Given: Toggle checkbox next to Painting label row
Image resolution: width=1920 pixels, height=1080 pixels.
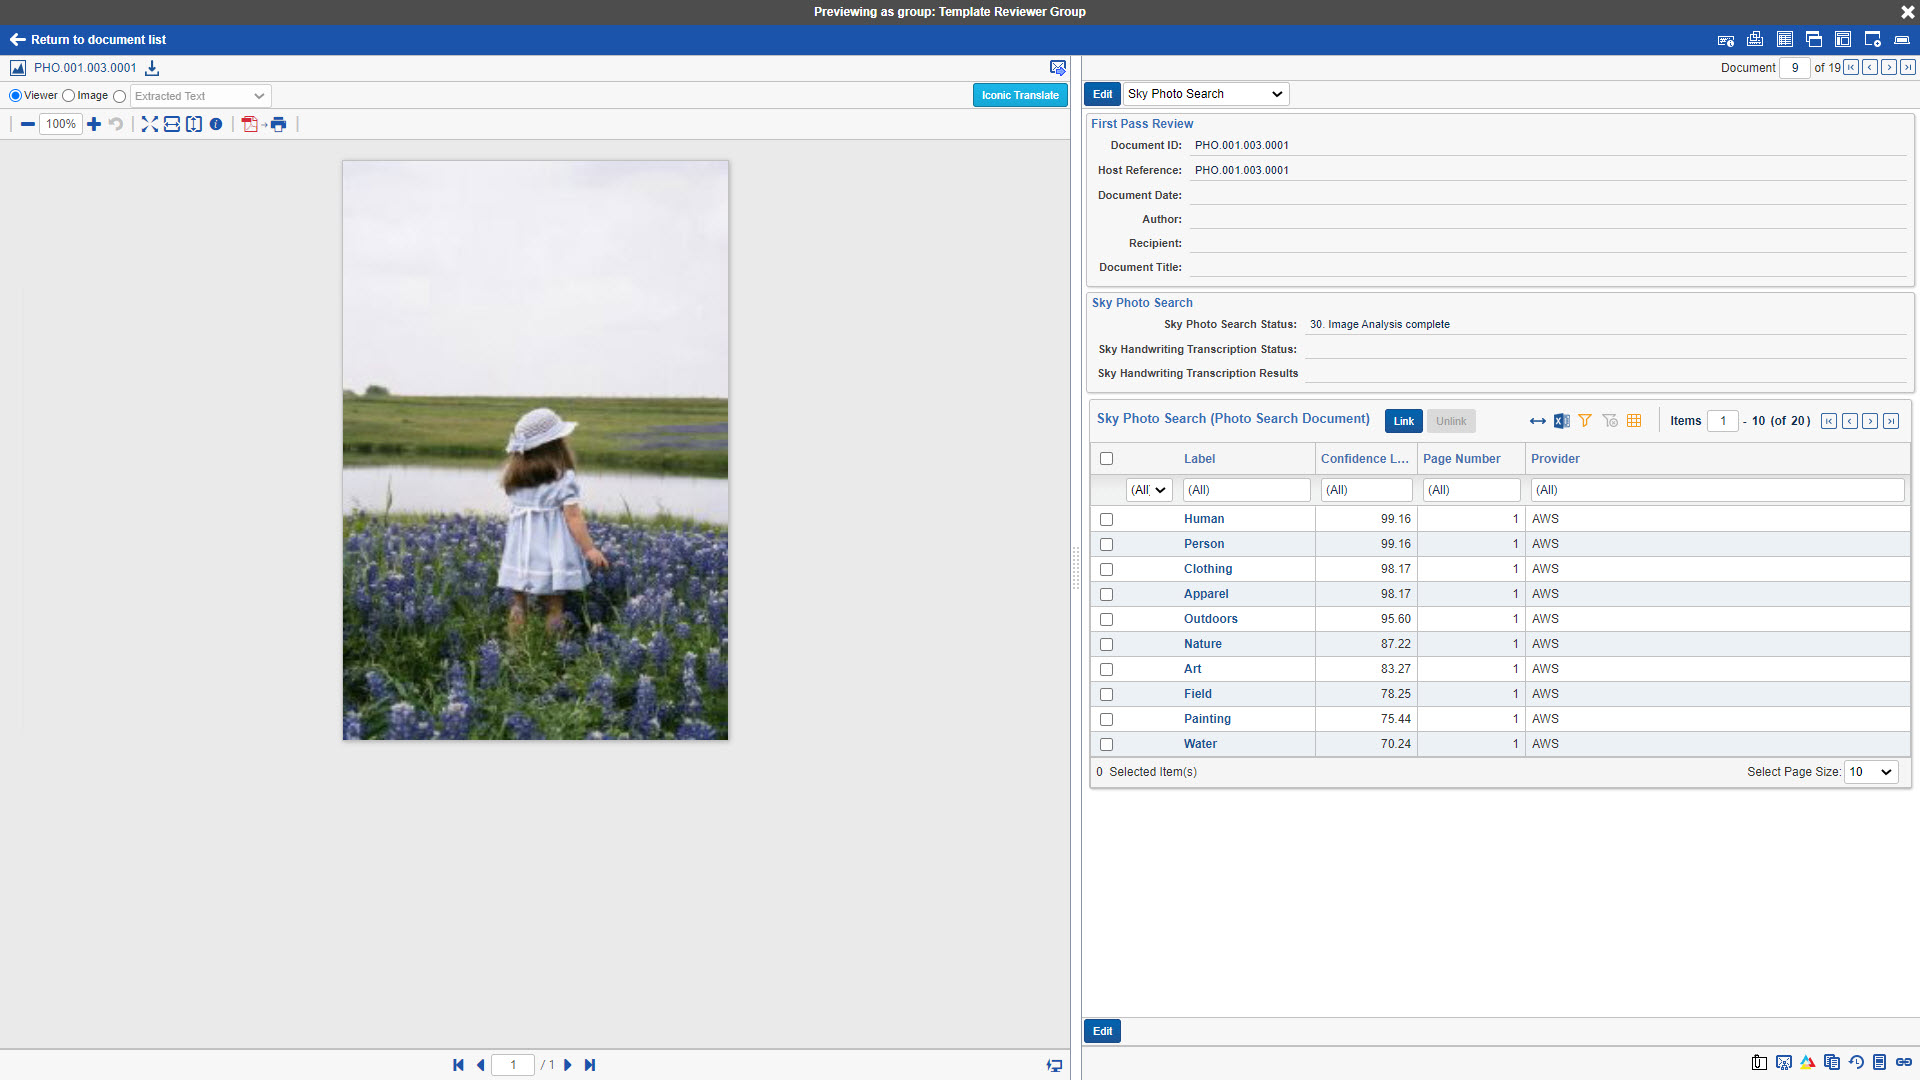Looking at the screenshot, I should 1105,719.
